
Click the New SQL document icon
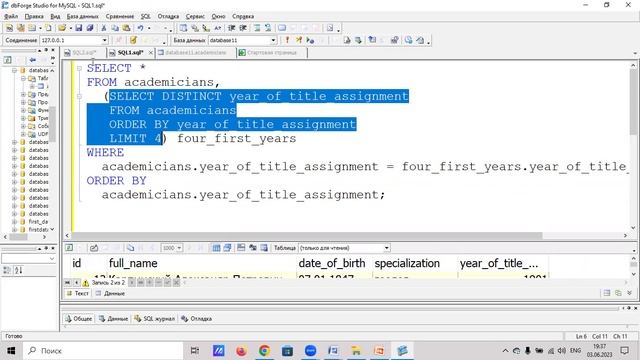[9, 28]
